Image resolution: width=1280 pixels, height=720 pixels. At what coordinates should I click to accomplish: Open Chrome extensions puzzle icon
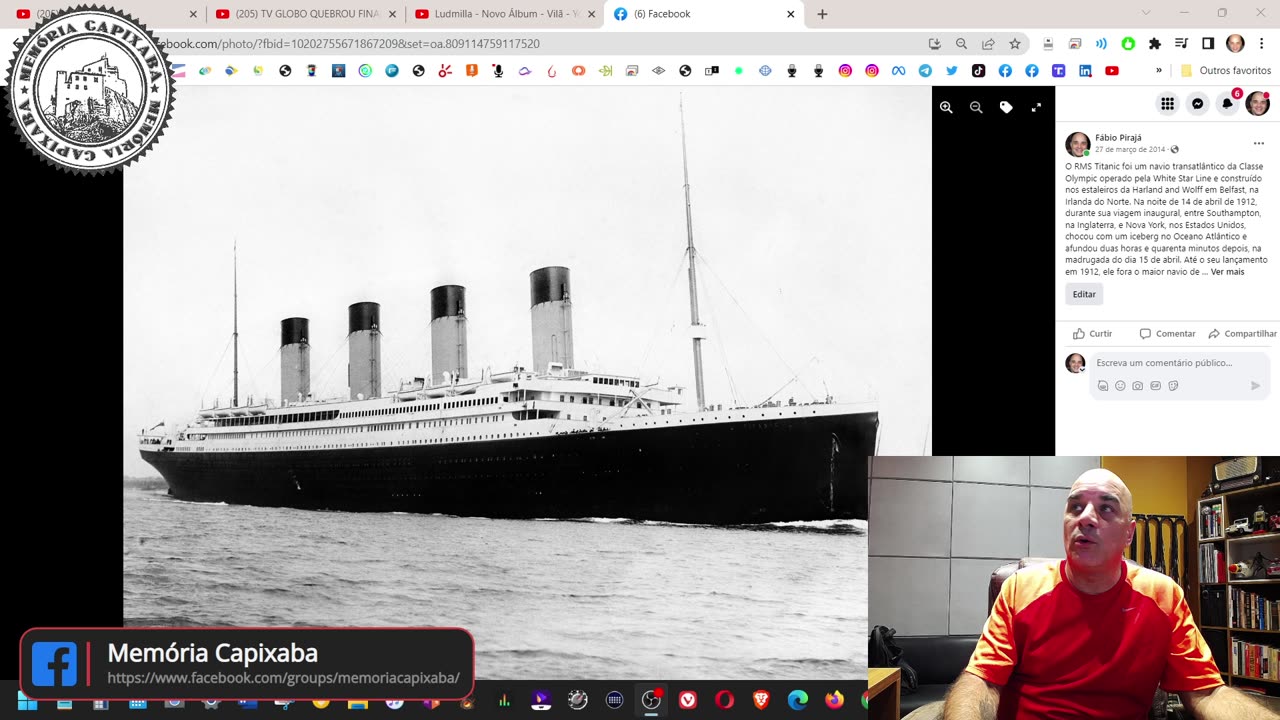[1155, 44]
